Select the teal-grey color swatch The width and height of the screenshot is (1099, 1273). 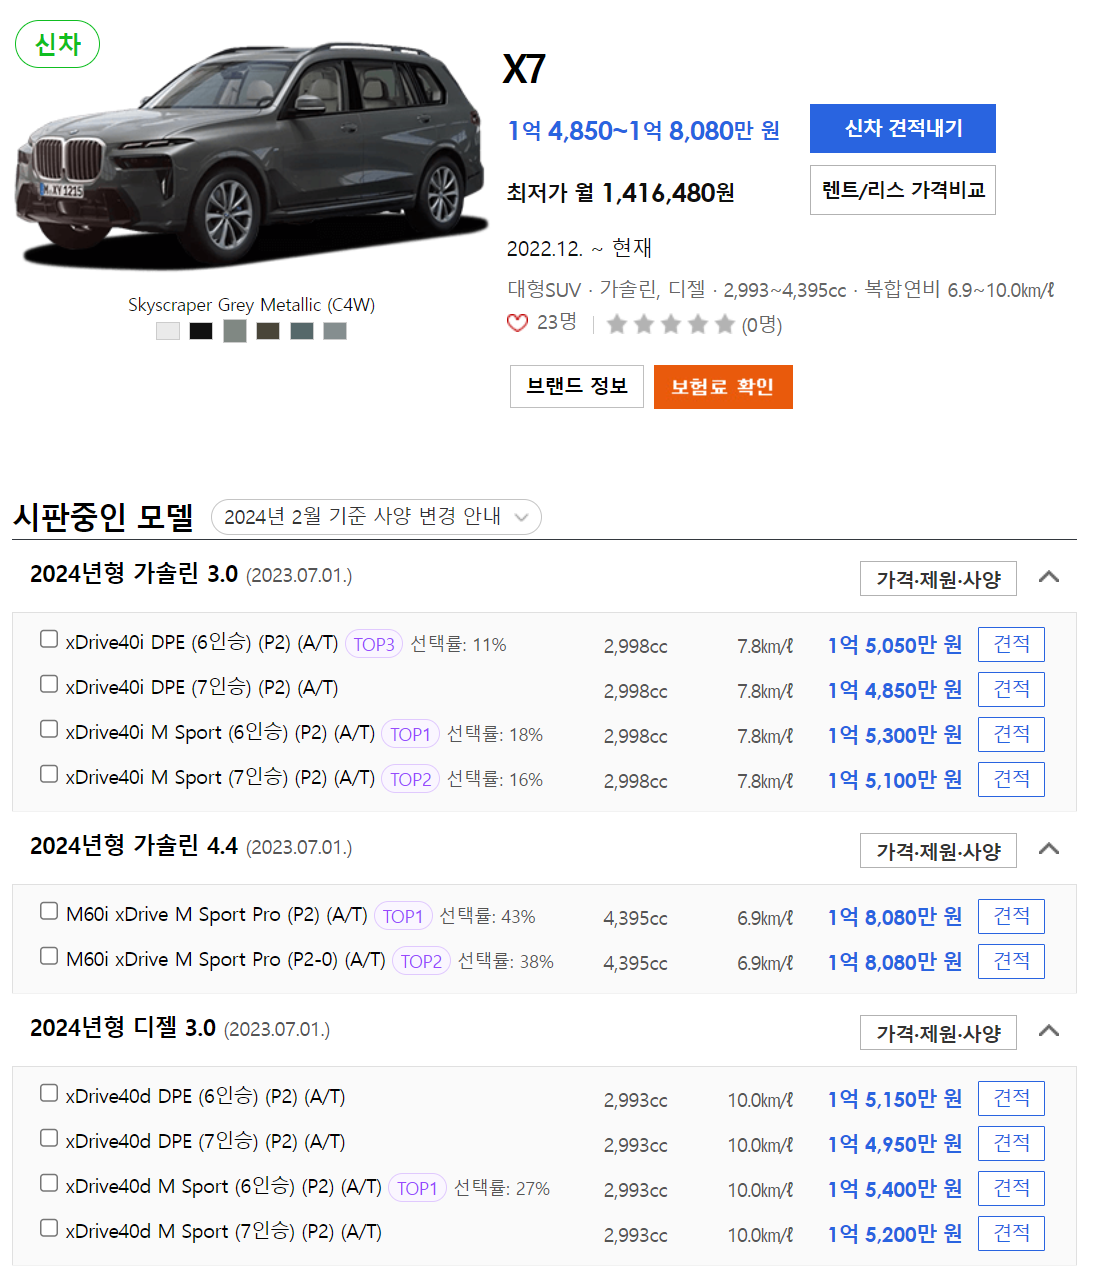(x=302, y=331)
